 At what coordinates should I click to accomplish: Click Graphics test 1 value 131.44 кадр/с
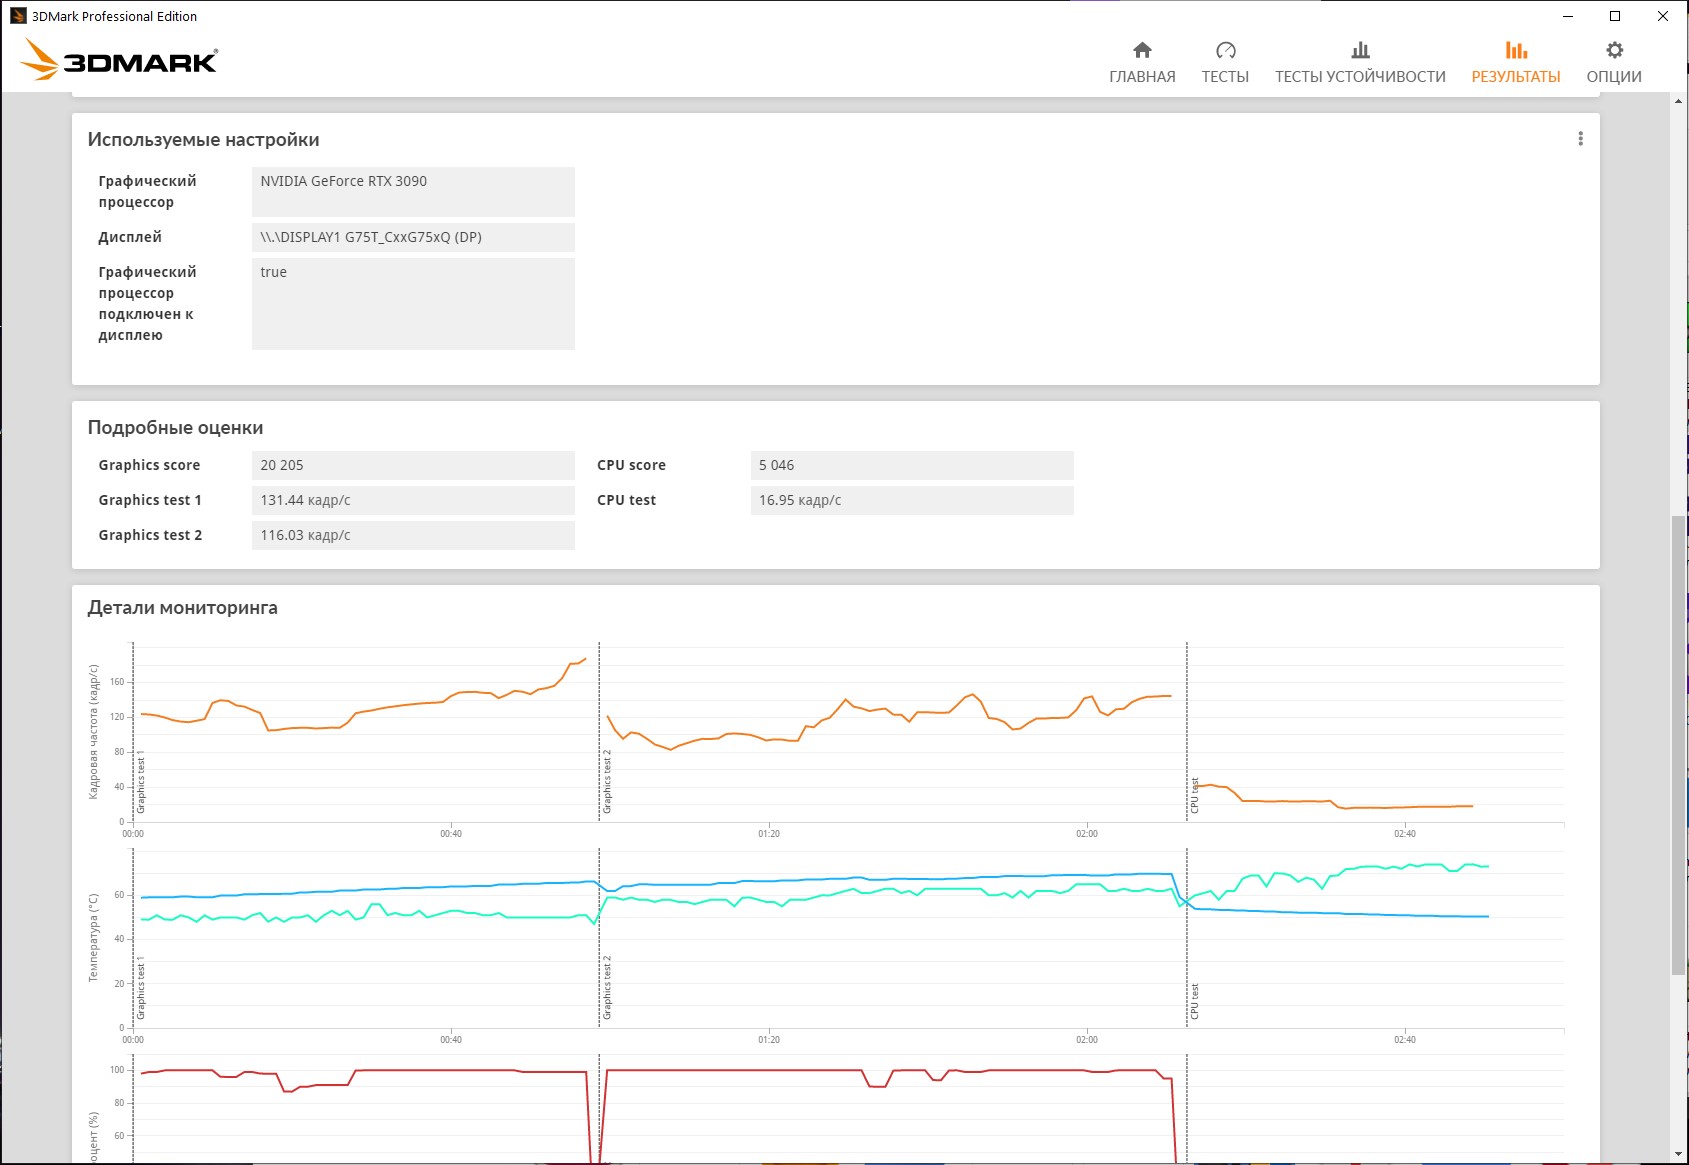pyautogui.click(x=413, y=500)
